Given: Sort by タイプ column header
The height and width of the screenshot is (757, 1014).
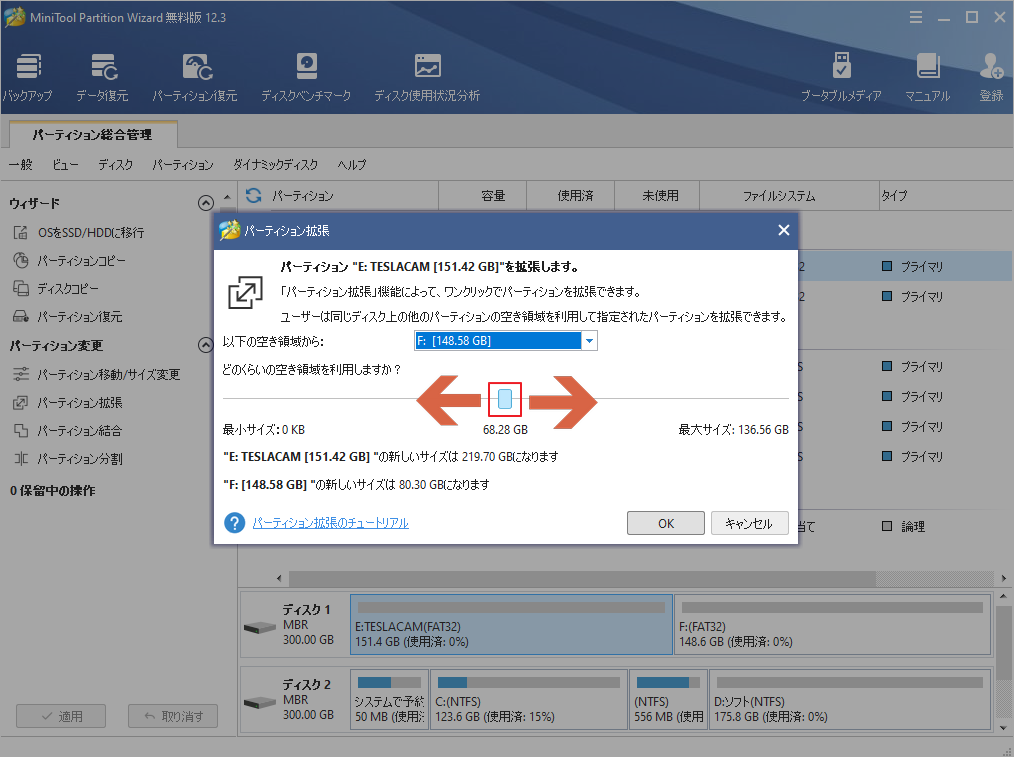Looking at the screenshot, I should point(945,196).
